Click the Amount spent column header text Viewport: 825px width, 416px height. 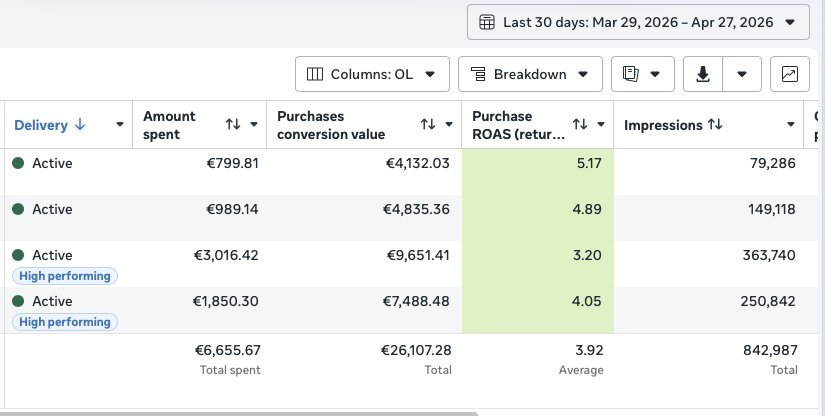tap(169, 125)
